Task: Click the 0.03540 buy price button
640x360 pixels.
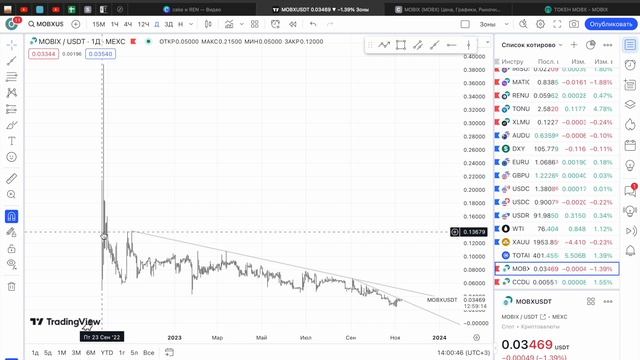Action: click(x=100, y=54)
